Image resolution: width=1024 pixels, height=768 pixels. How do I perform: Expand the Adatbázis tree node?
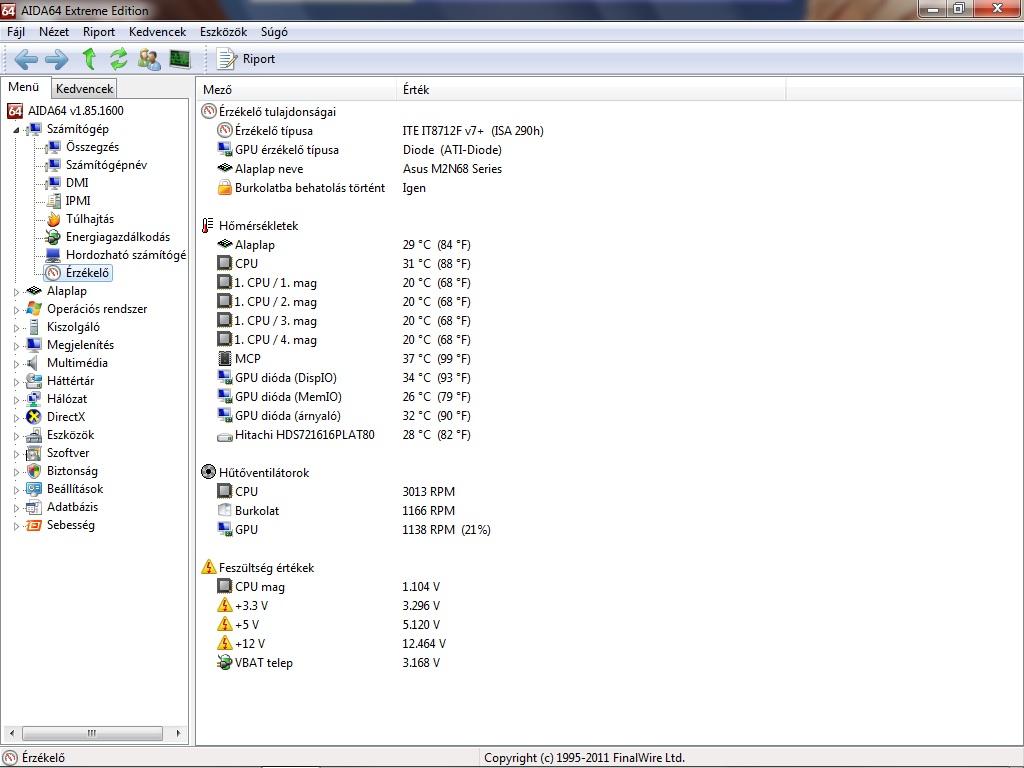(x=16, y=508)
